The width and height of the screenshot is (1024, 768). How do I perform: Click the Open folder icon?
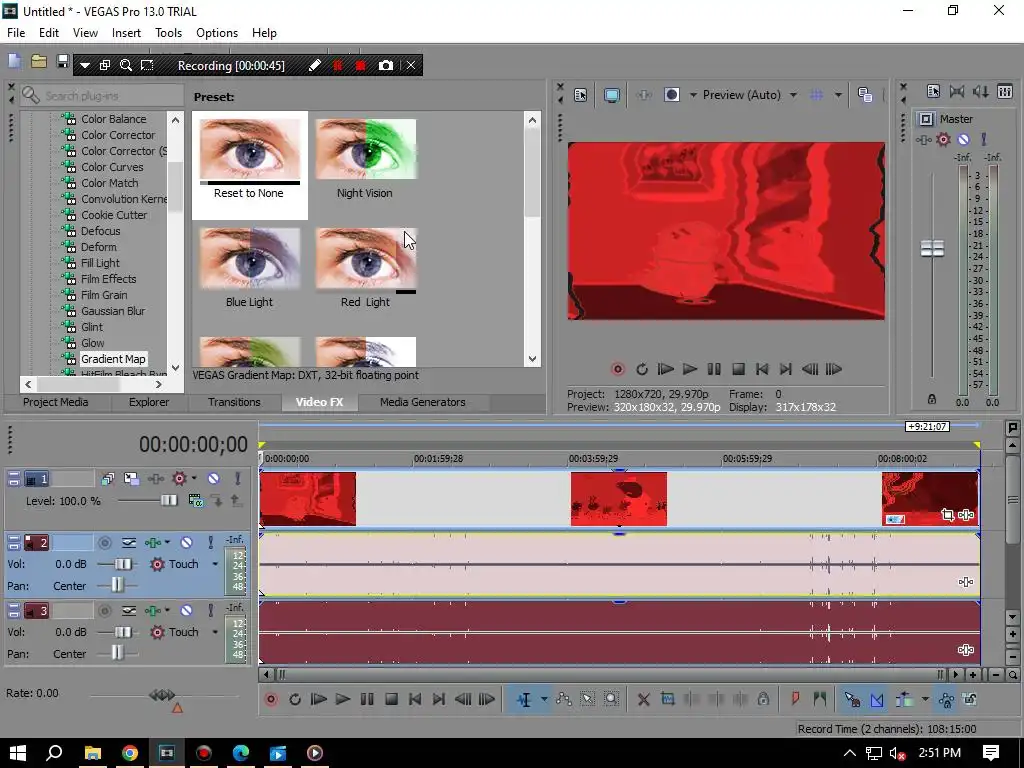point(39,62)
